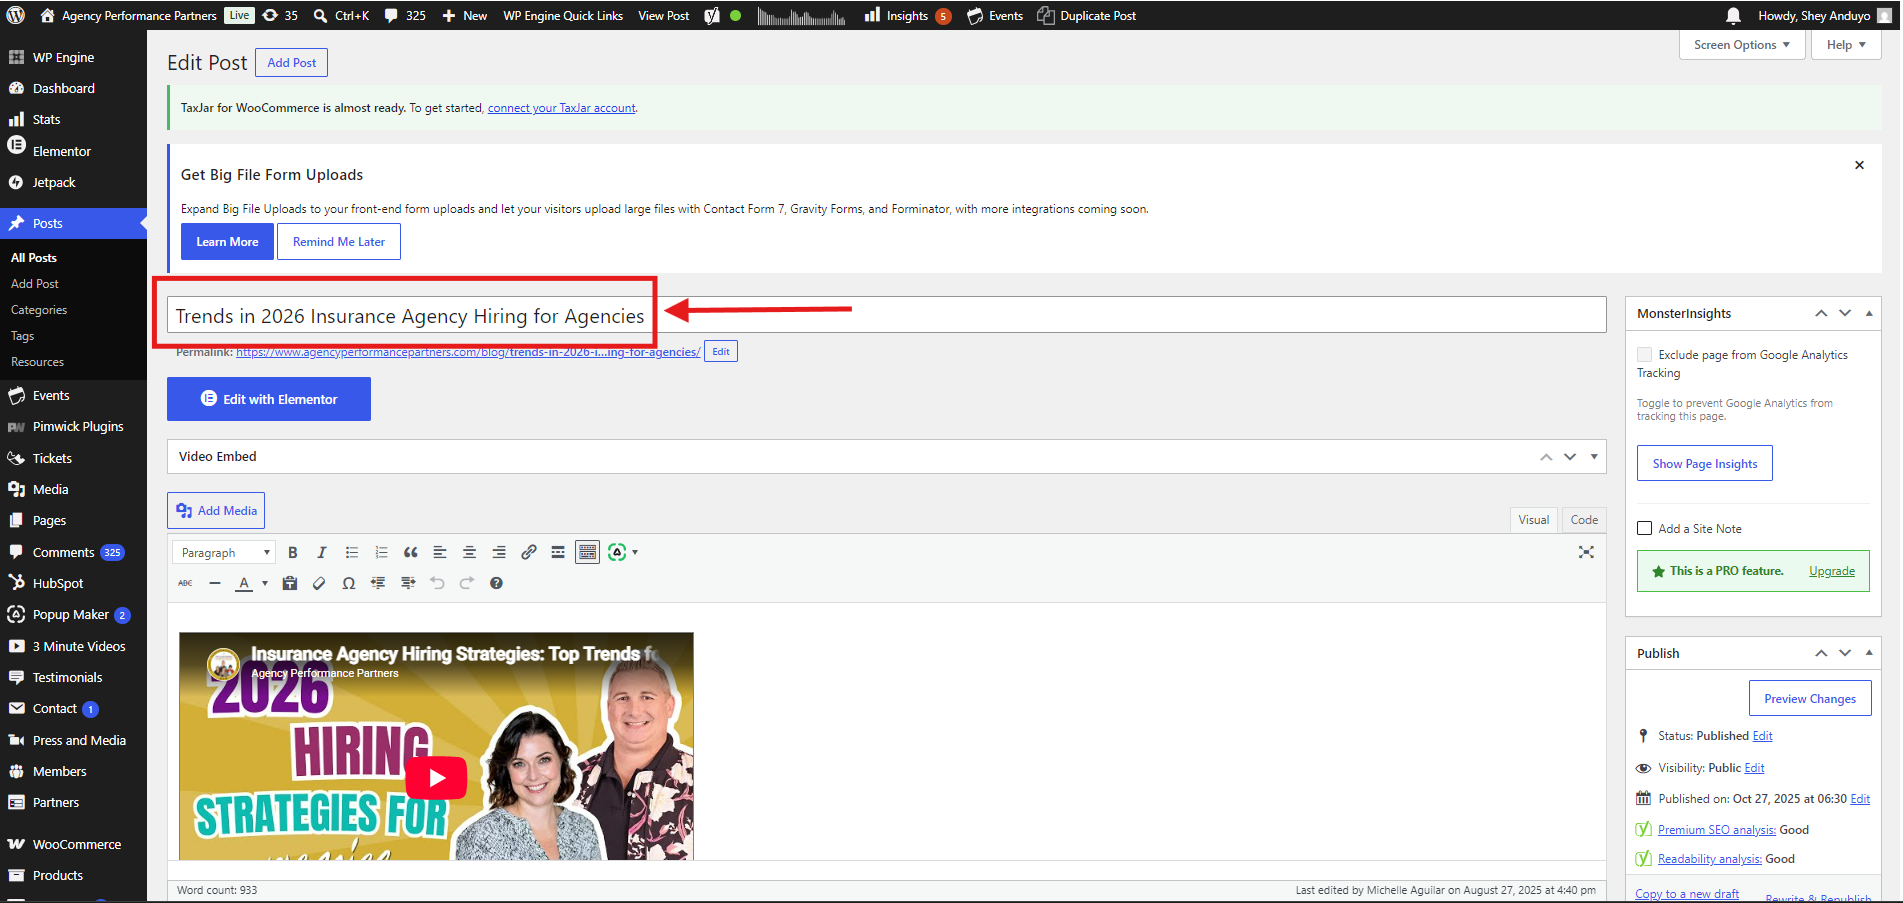1903x903 pixels.
Task: Click the Undo arrow icon
Action: [x=437, y=583]
